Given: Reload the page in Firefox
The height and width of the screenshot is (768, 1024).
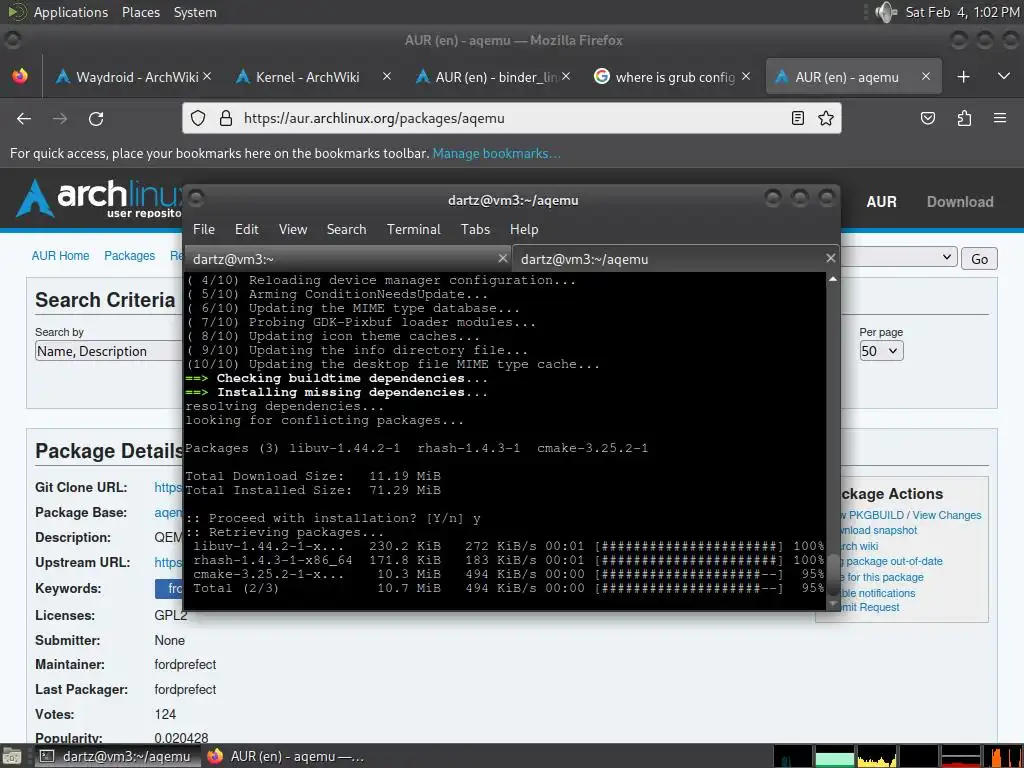Looking at the screenshot, I should click(x=96, y=118).
